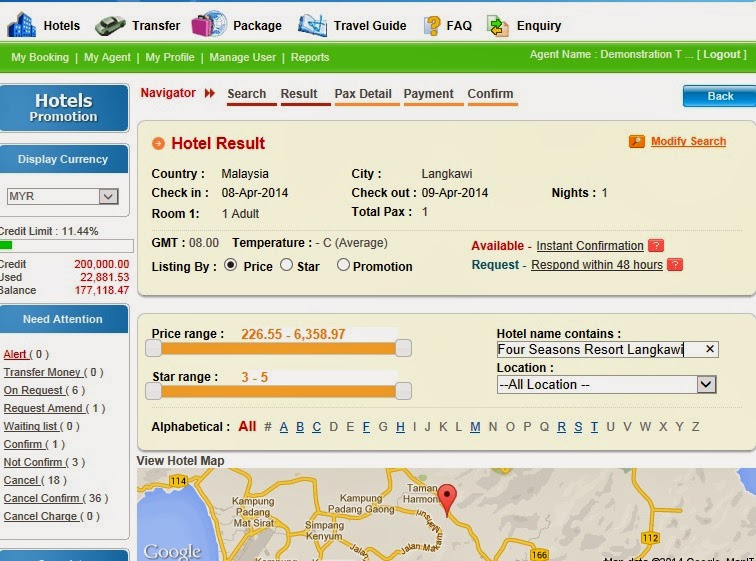Filter hotels by letter R
Screen dimensions: 756x561
(561, 427)
